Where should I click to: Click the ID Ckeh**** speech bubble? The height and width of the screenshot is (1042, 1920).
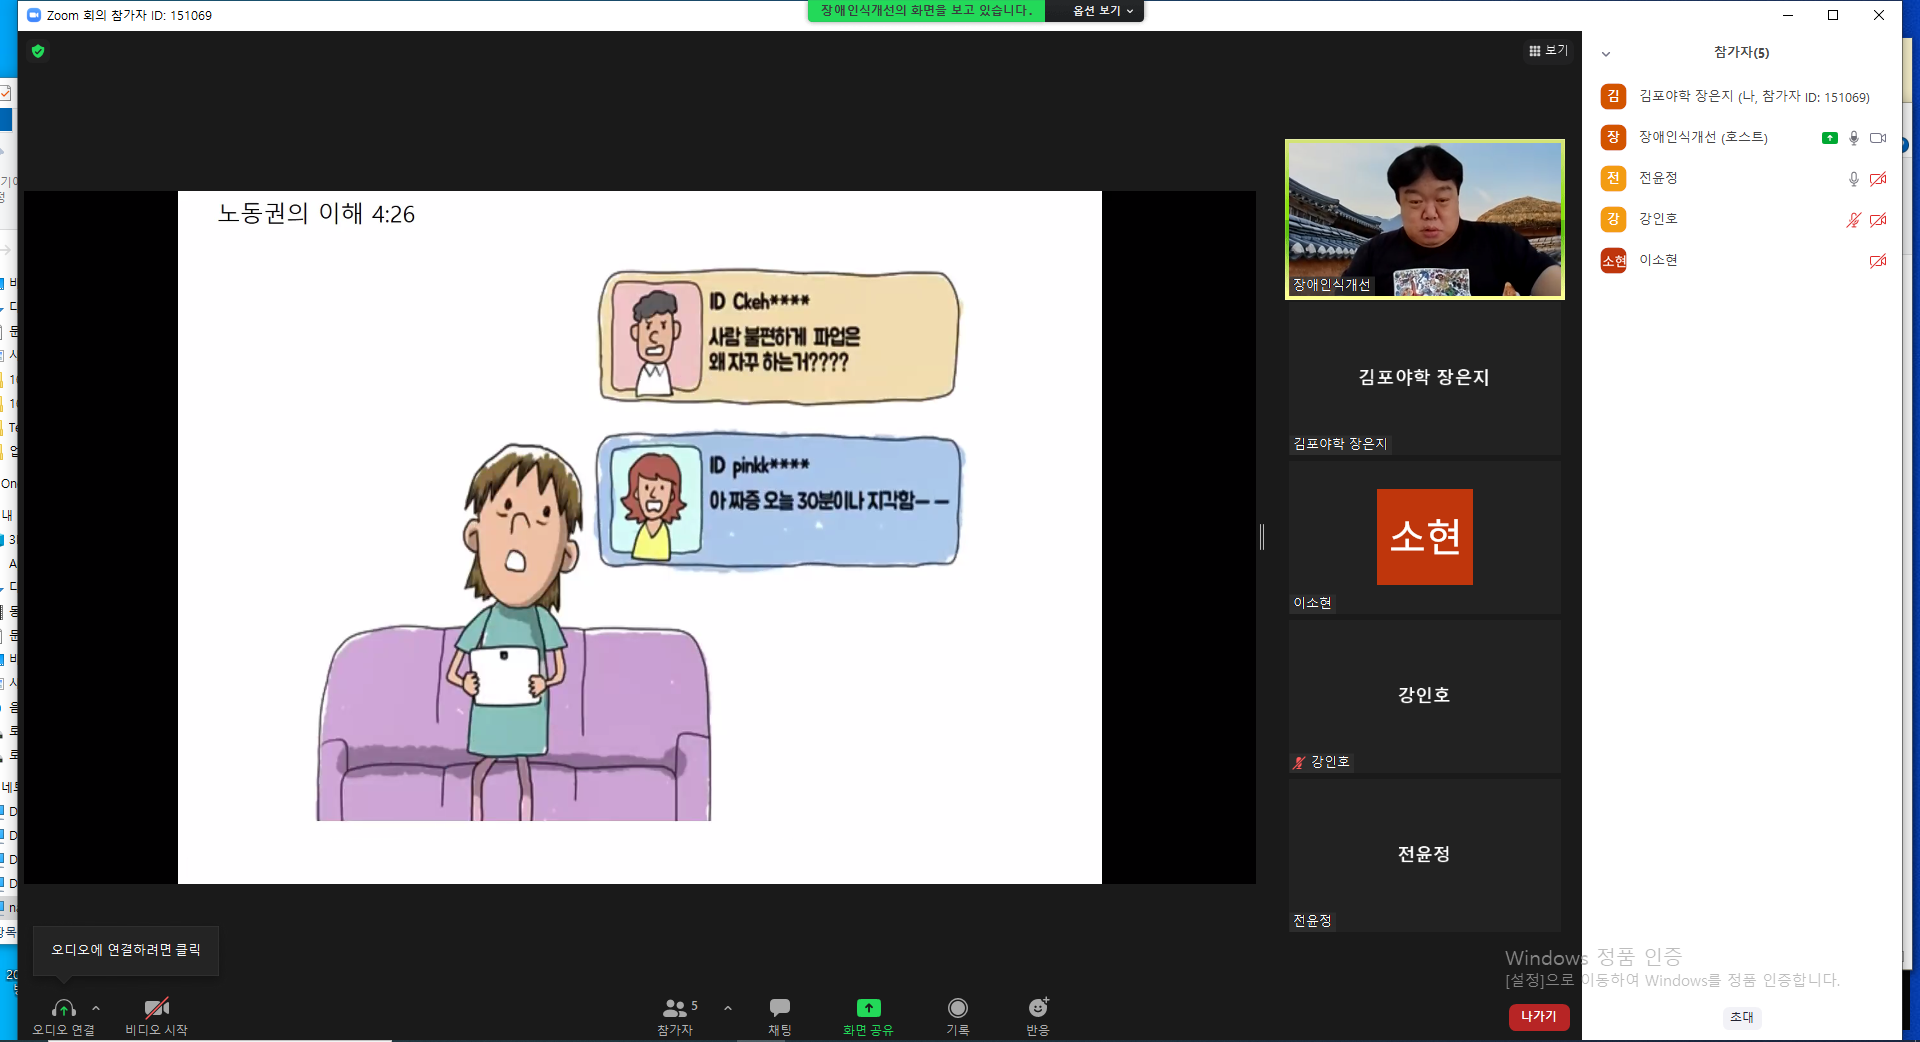779,336
